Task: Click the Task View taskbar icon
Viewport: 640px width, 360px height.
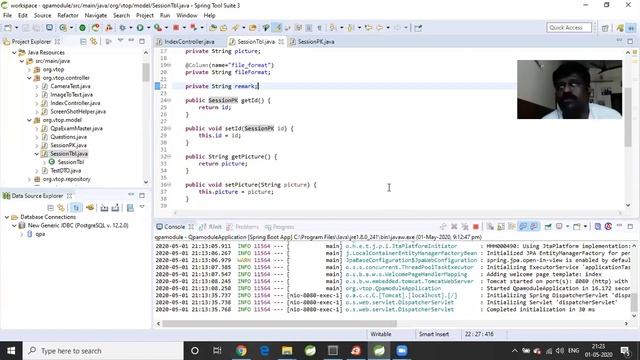Action: (217, 351)
